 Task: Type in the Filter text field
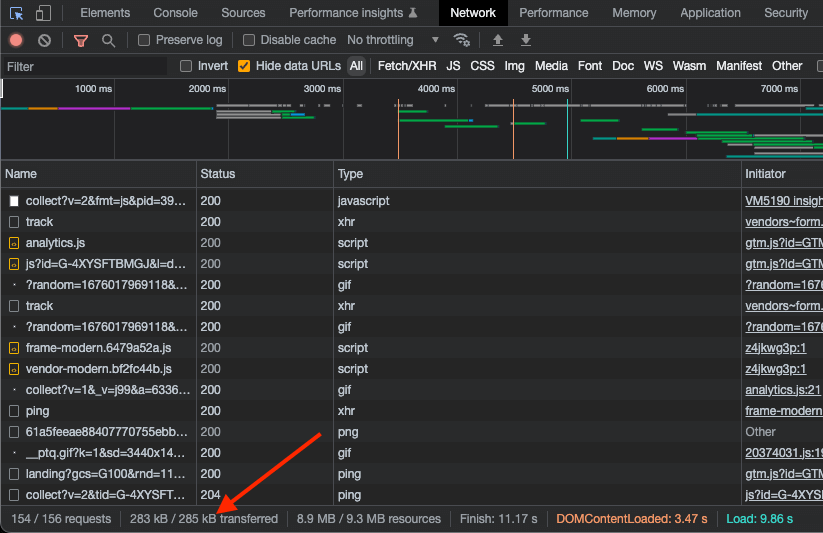pos(85,66)
